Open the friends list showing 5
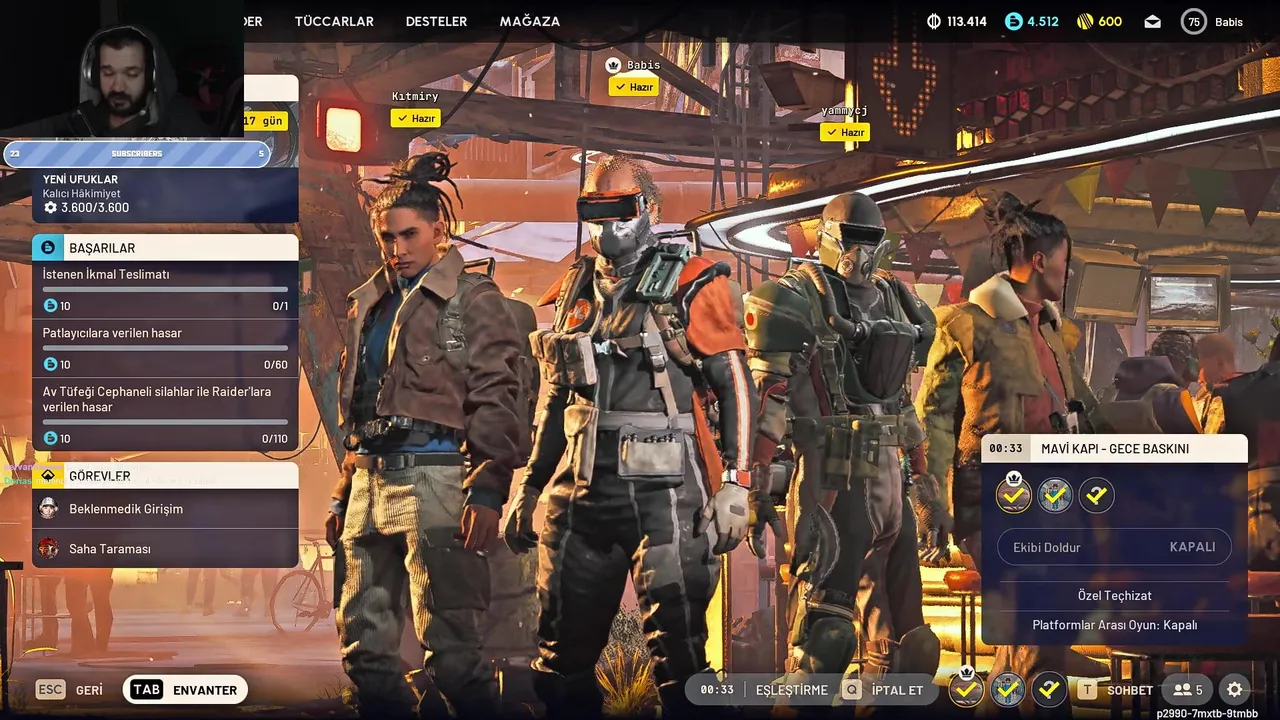Screen dimensions: 1280x720 click(1187, 690)
